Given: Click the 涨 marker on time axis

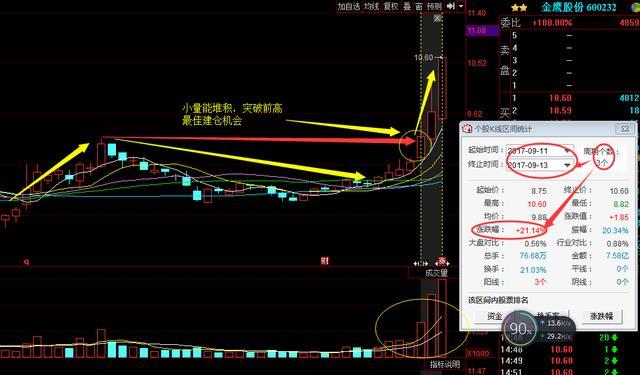Looking at the screenshot, I should (442, 260).
